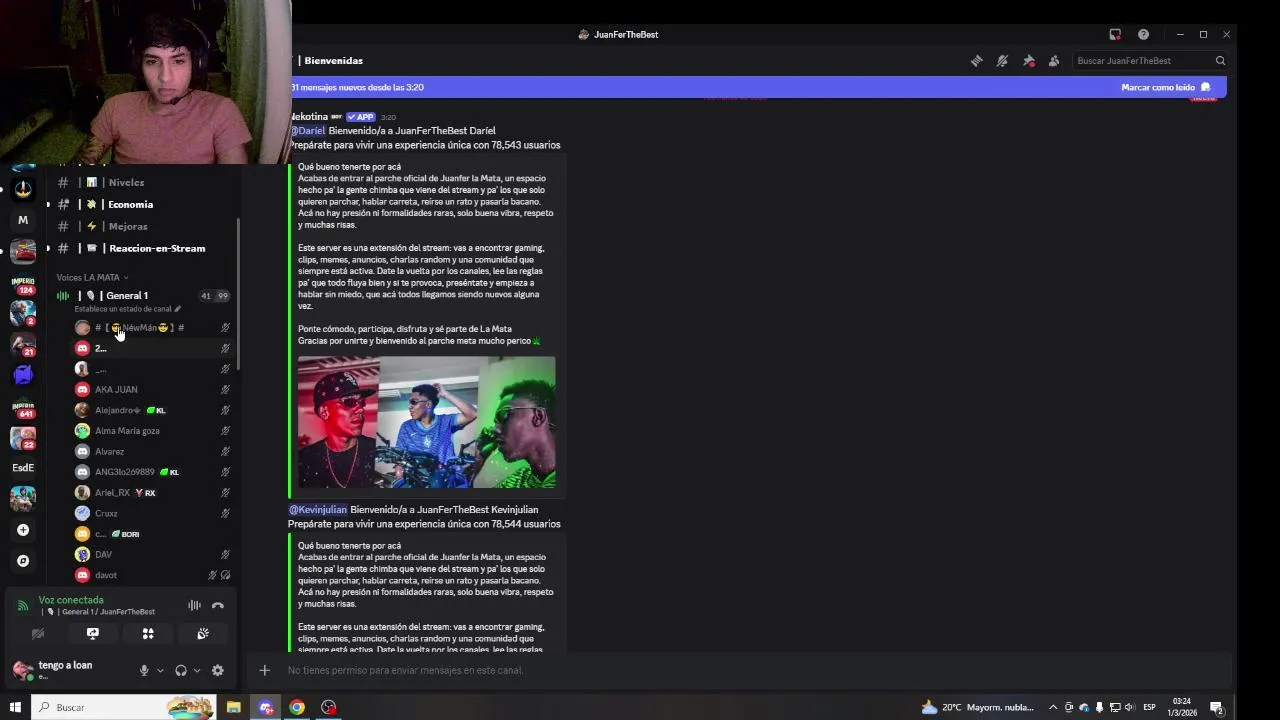Open the red car server icon

[x=23, y=251]
